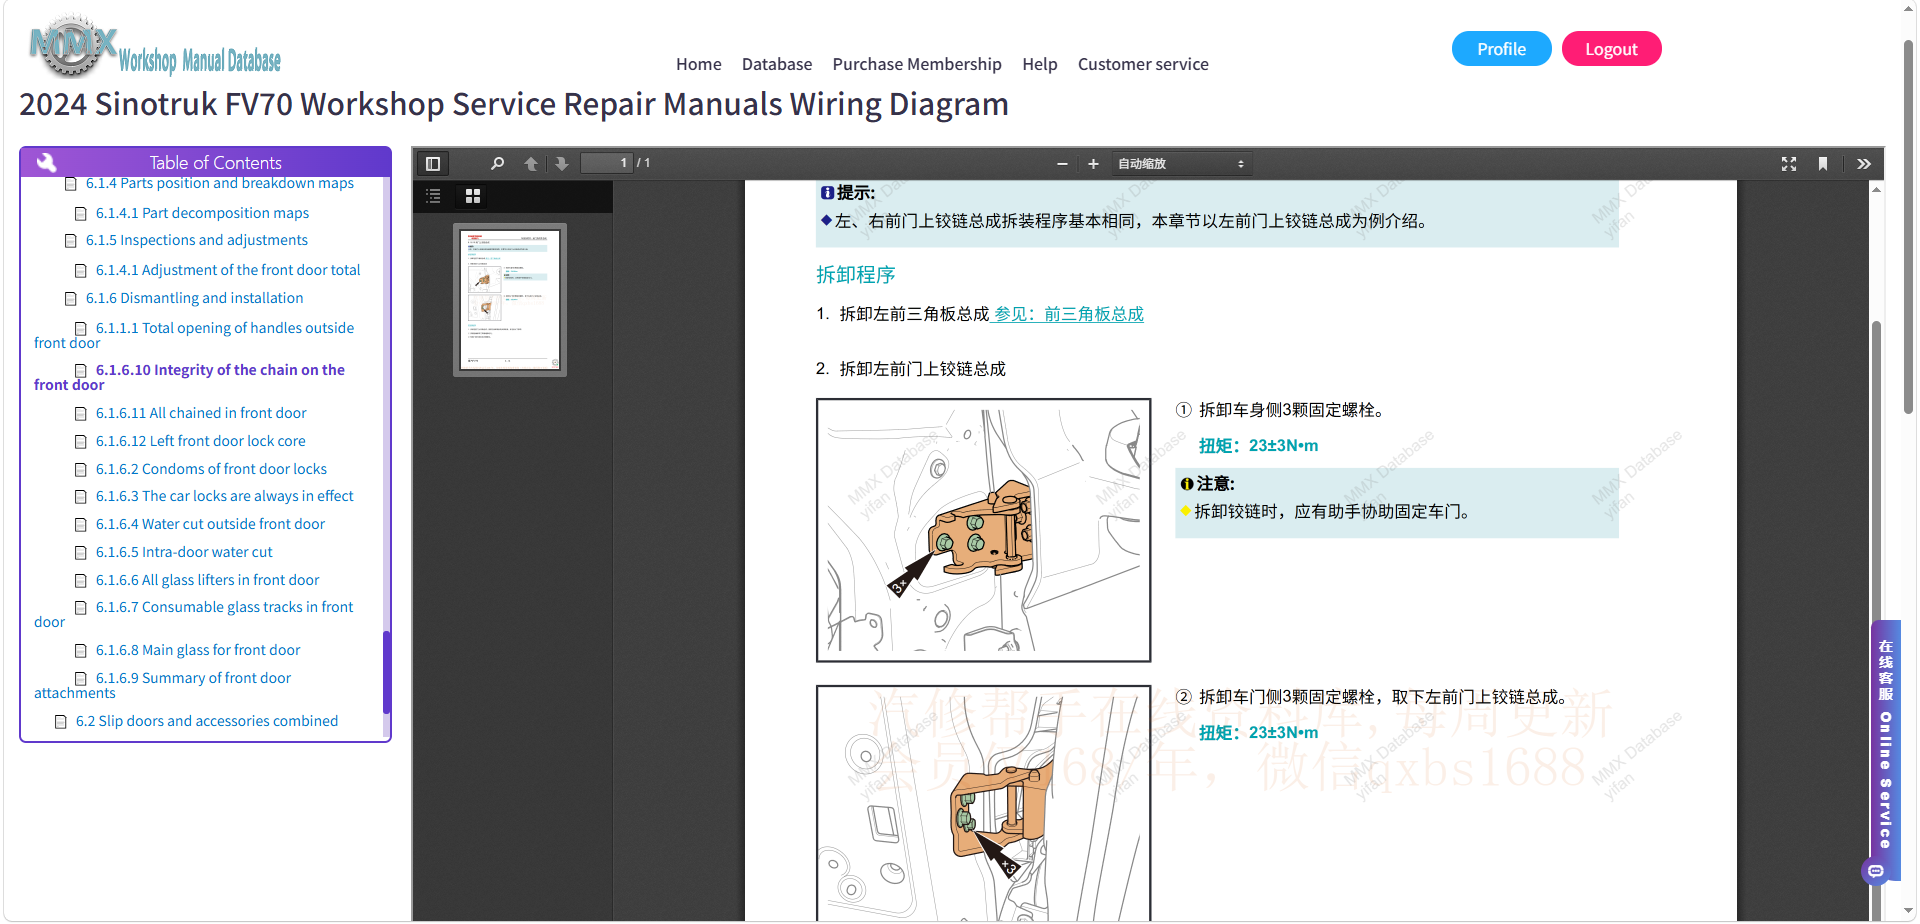Go to next page arrow
The image size is (1920, 924).
coord(562,163)
